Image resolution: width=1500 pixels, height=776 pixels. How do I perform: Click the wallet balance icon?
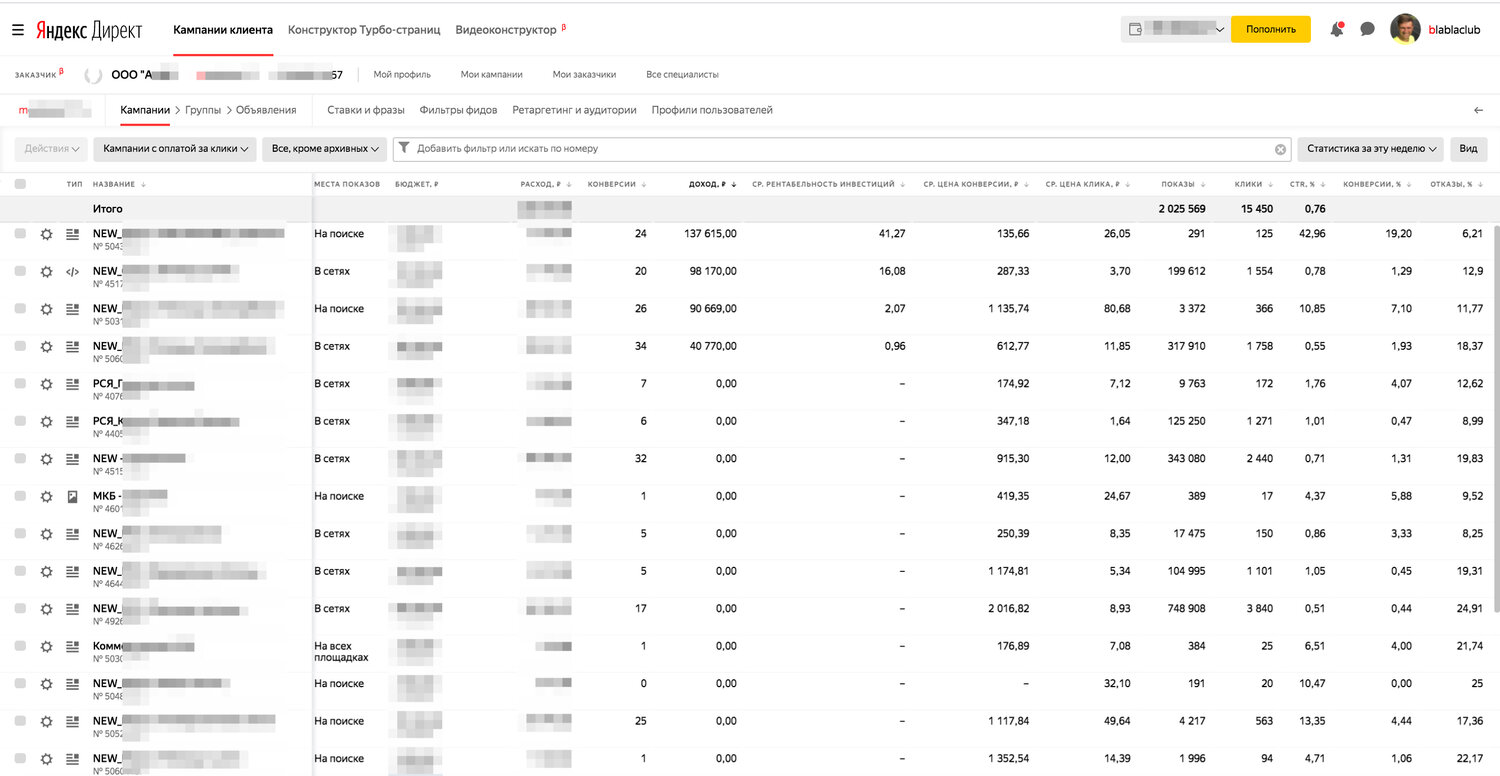(x=1135, y=30)
